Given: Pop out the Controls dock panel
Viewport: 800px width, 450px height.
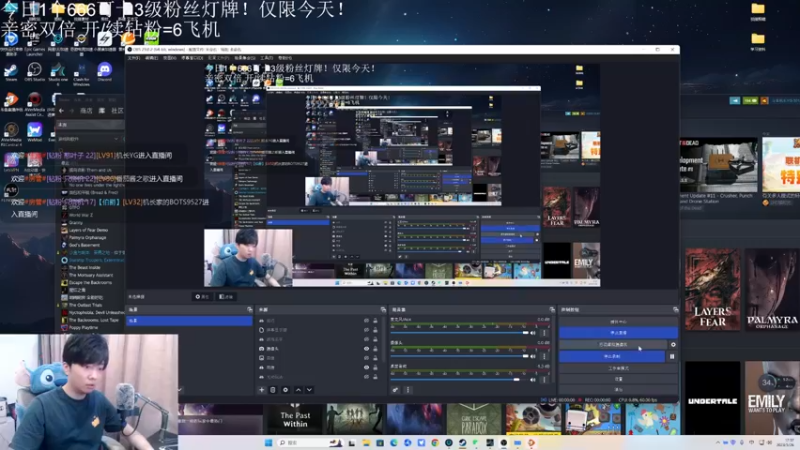Looking at the screenshot, I should 676,310.
